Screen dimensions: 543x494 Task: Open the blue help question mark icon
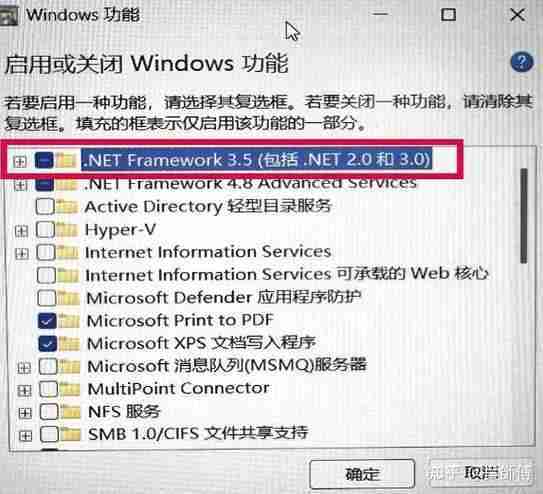coord(522,63)
